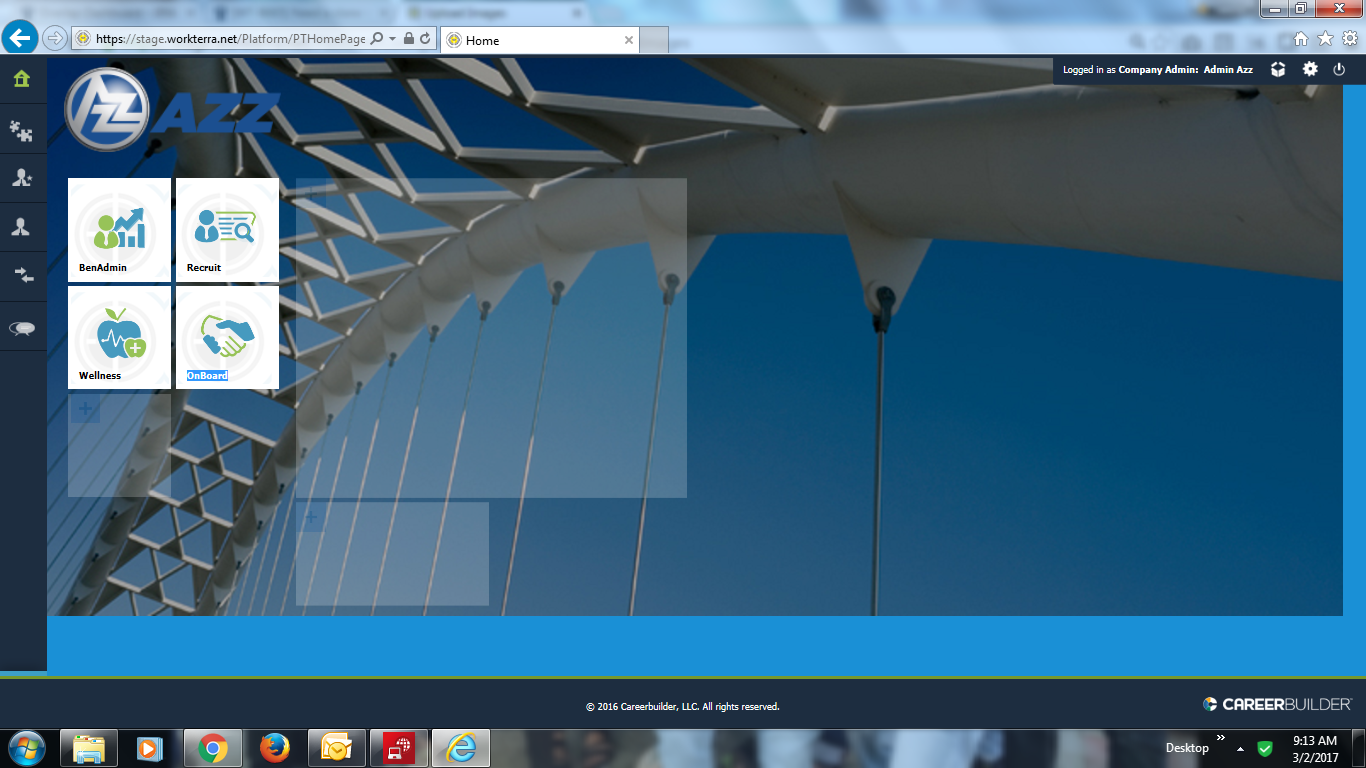
Task: Click the browser back button
Action: click(20, 39)
